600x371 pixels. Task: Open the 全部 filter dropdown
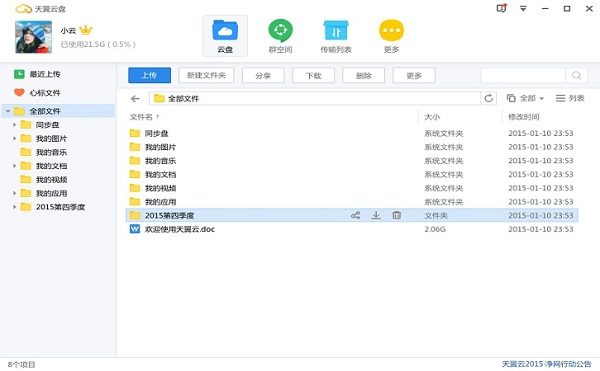(525, 98)
